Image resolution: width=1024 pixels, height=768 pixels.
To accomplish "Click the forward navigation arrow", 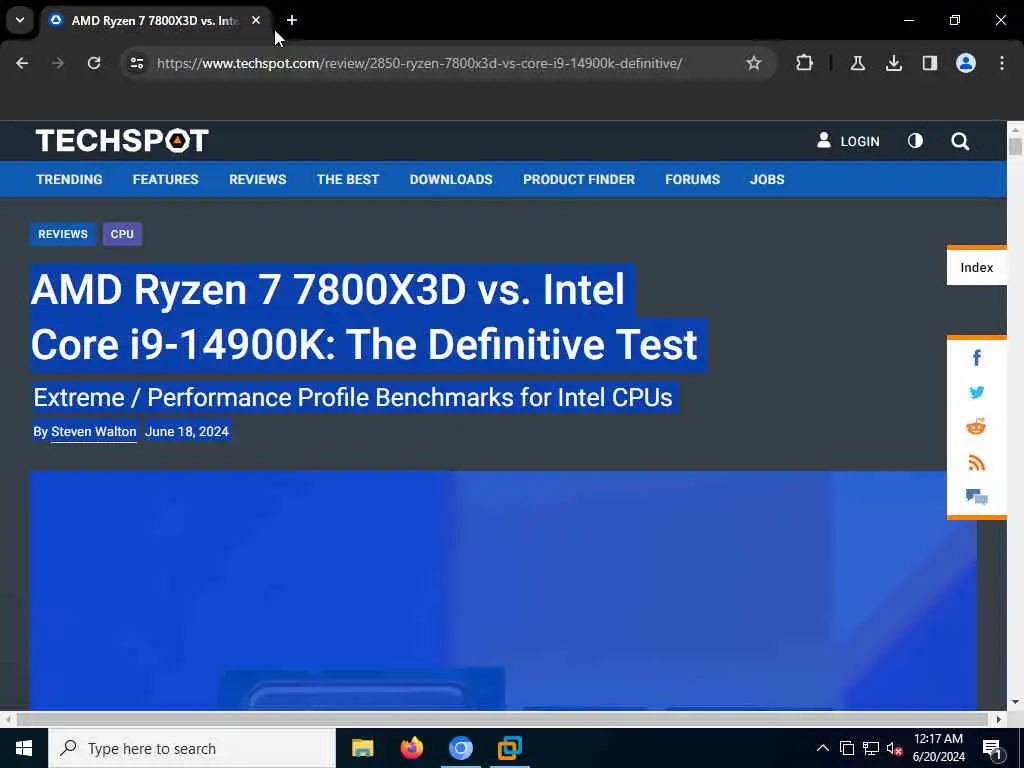I will point(57,63).
